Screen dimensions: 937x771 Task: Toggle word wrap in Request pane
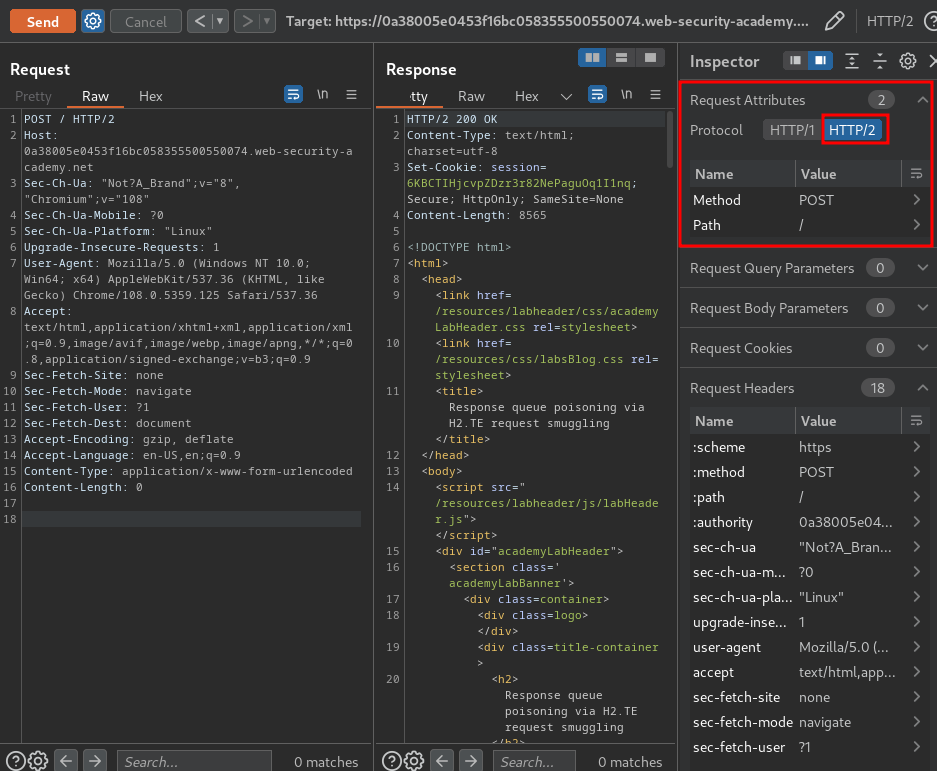point(293,94)
